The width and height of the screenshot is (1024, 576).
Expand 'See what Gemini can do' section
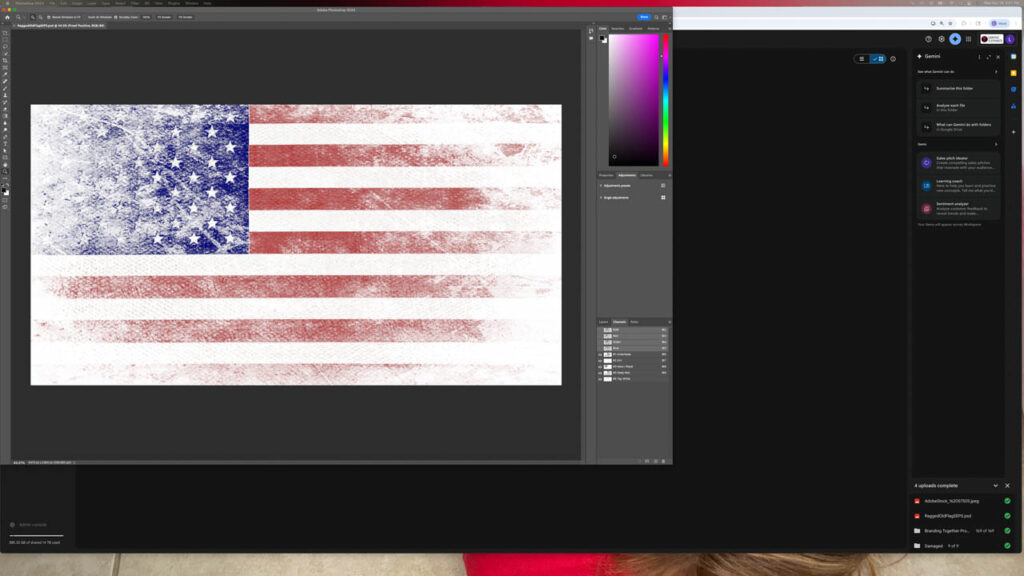coord(996,72)
